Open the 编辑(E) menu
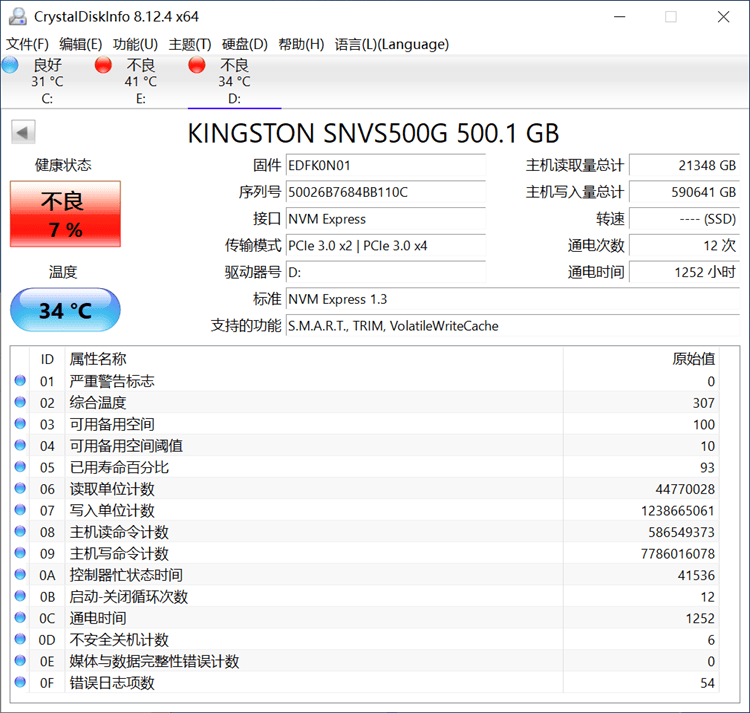 click(80, 44)
